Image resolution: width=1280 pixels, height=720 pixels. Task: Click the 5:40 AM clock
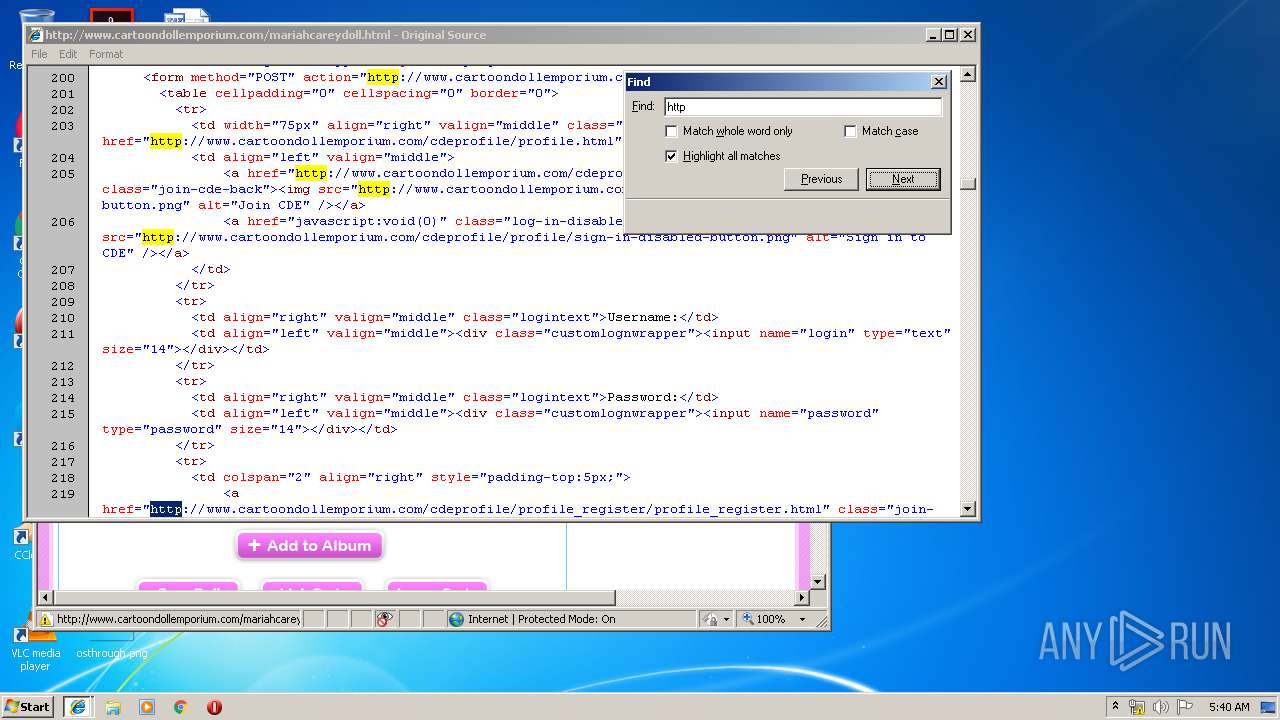[1228, 707]
